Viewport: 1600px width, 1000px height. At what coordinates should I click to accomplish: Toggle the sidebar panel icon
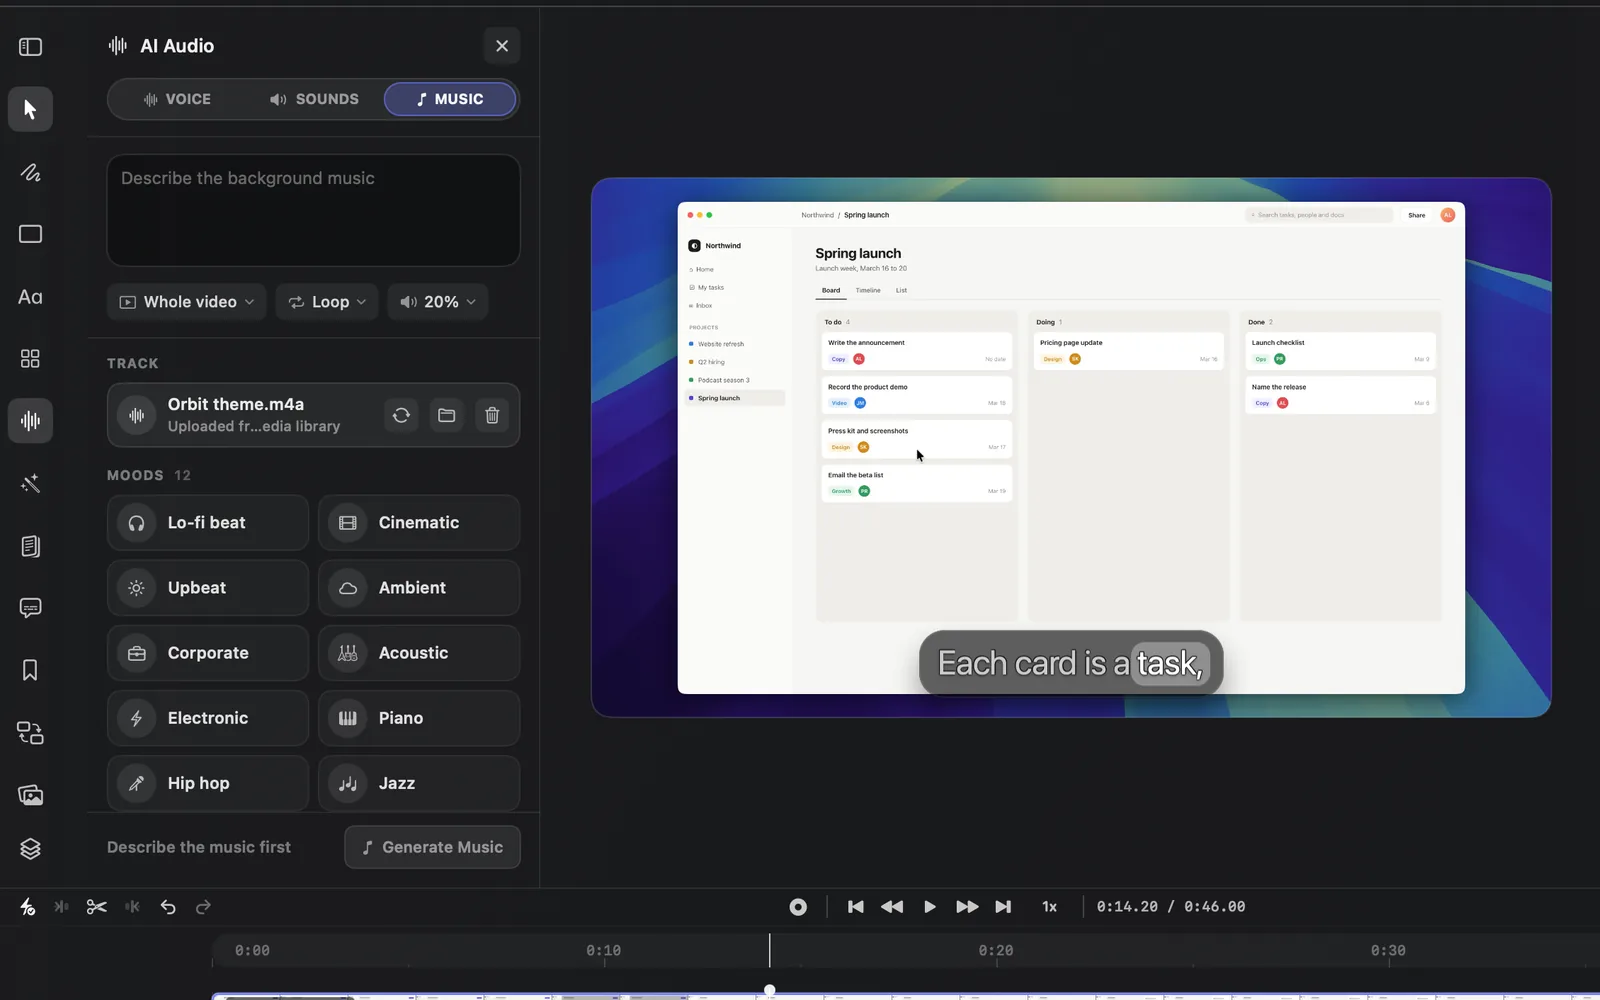30,47
